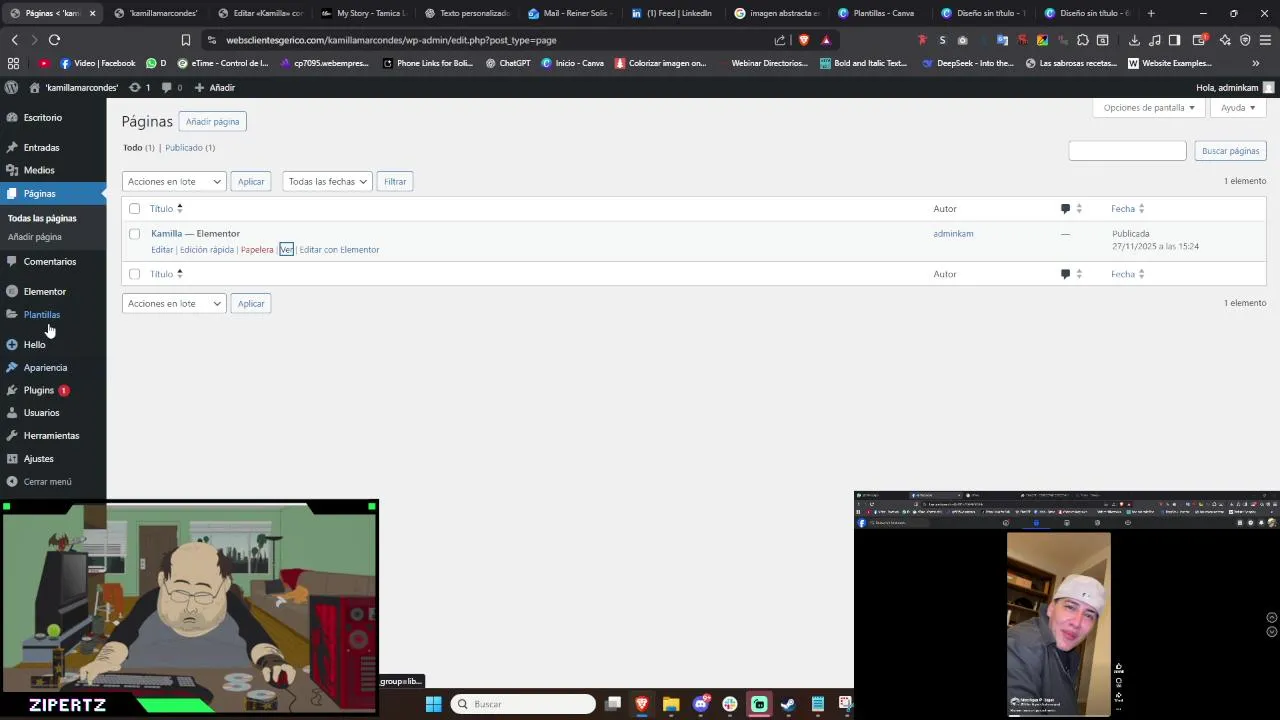This screenshot has width=1280, height=720.
Task: Open Todas las fechas dropdown
Action: [327, 181]
